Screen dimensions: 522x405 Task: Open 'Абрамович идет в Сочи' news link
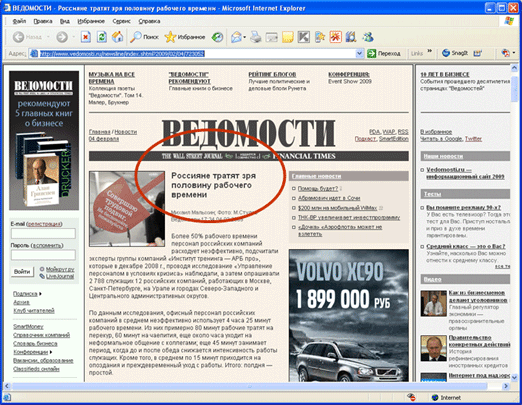tap(329, 198)
